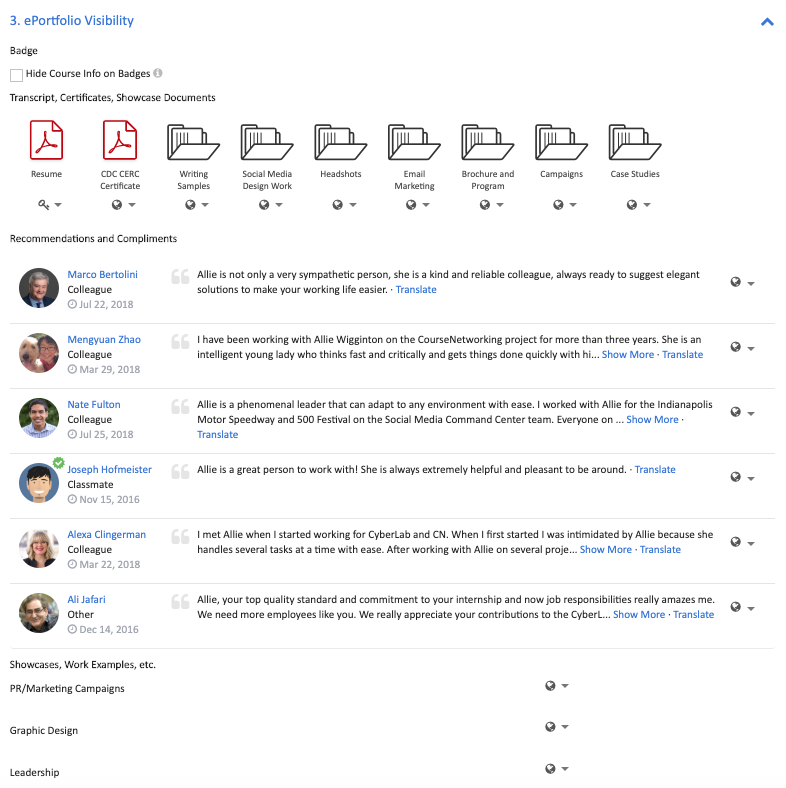Image resolution: width=786 pixels, height=788 pixels.
Task: Open the Brochure and Program folder icon
Action: pos(487,142)
